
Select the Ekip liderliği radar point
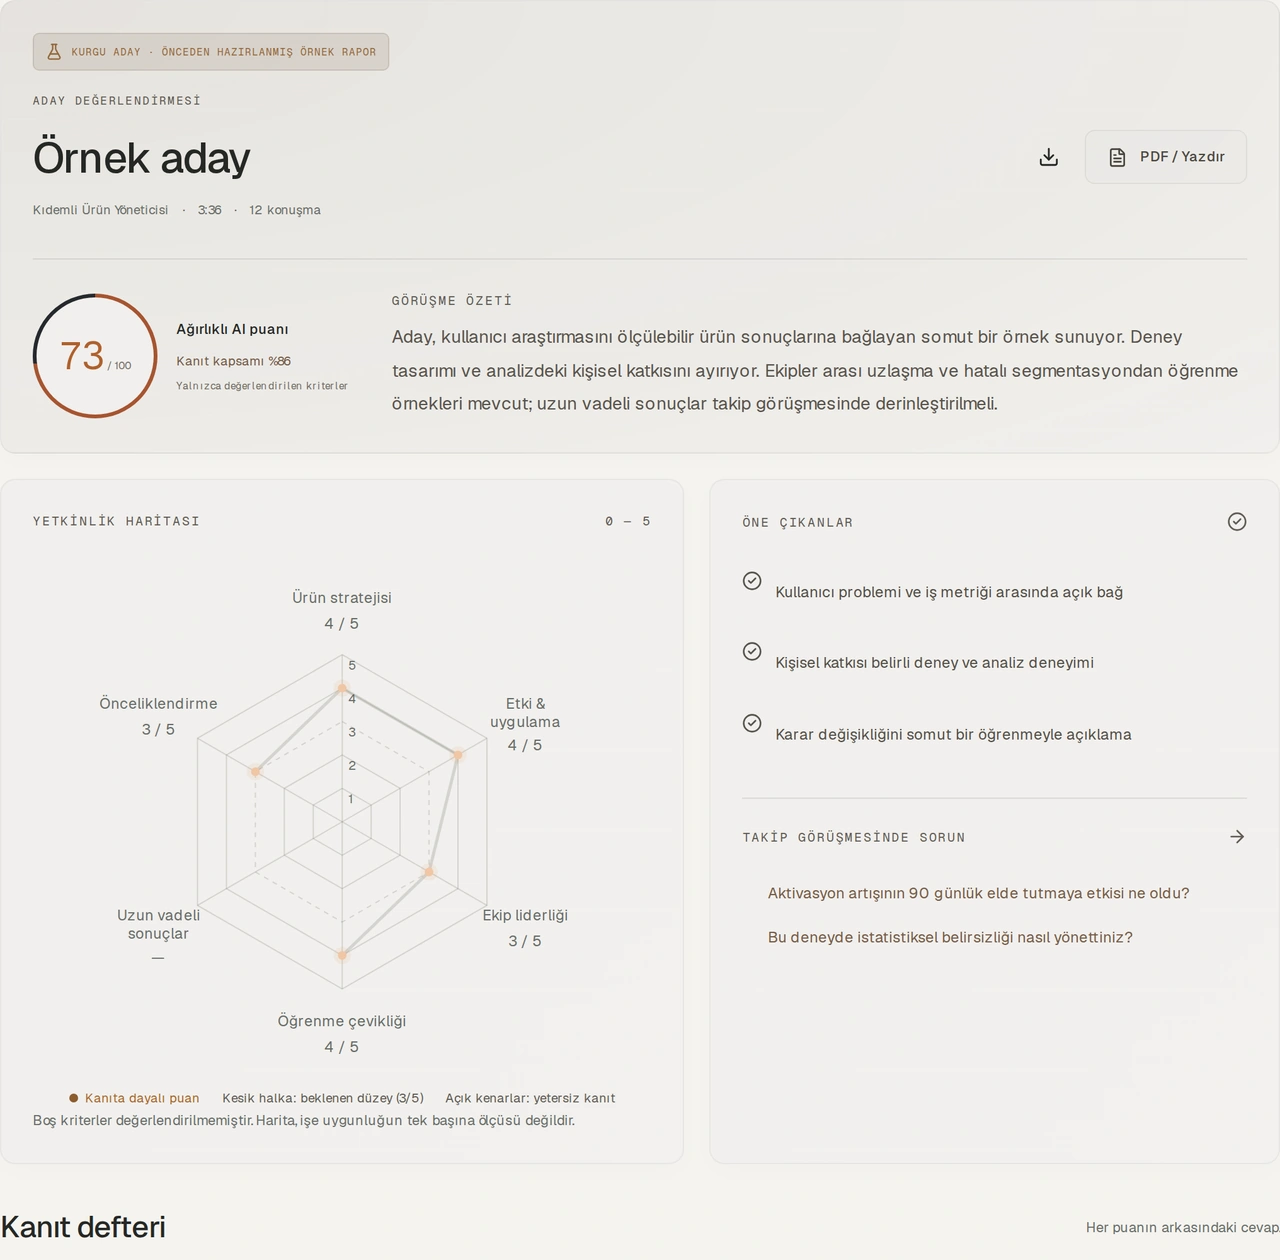[x=429, y=872]
